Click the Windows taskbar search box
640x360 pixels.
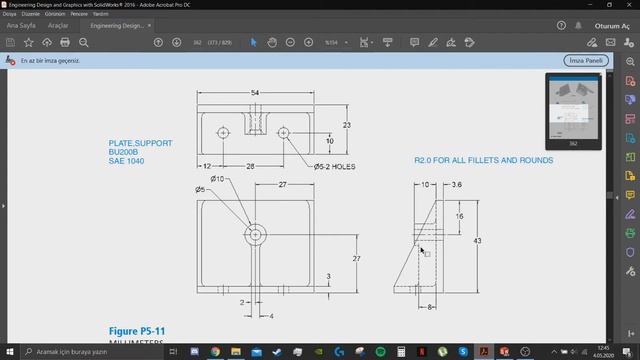[91, 351]
